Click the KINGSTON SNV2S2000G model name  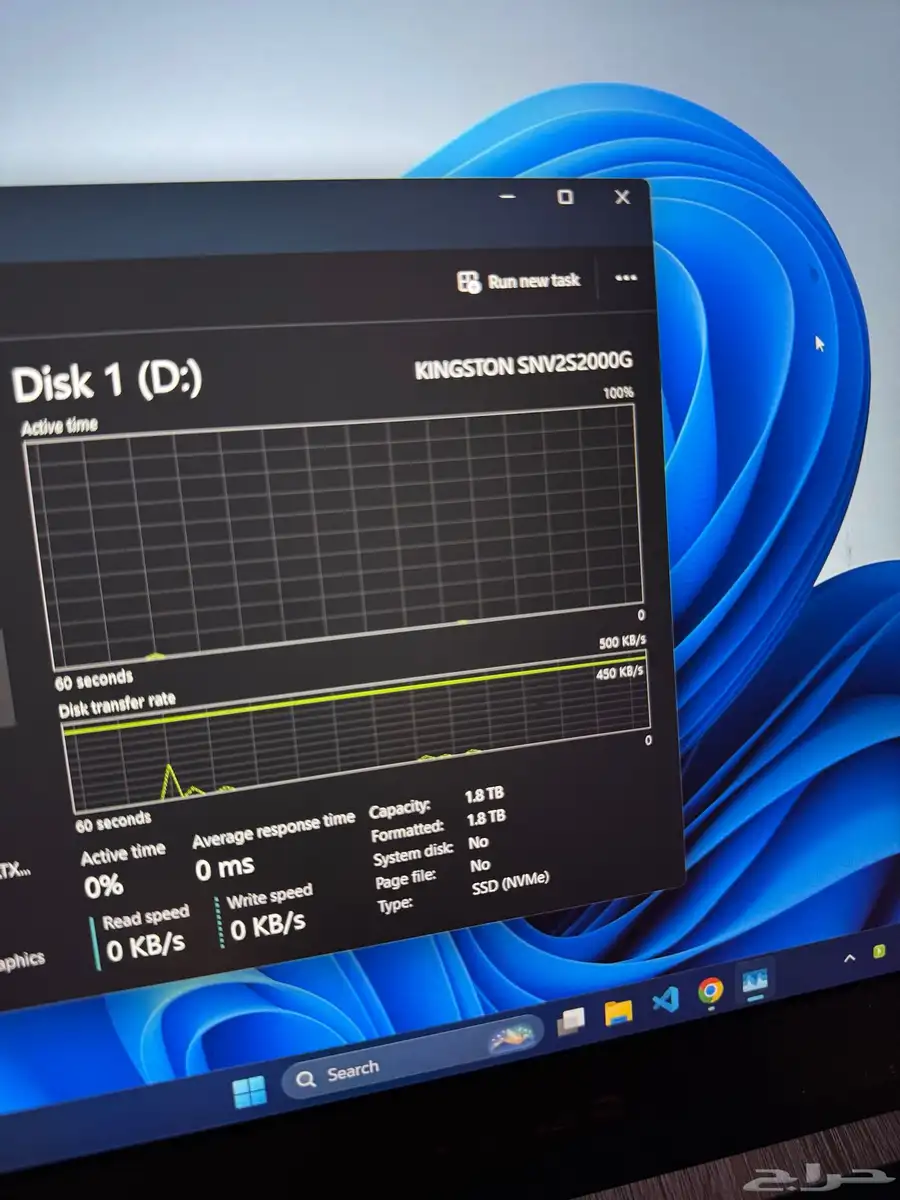[524, 367]
